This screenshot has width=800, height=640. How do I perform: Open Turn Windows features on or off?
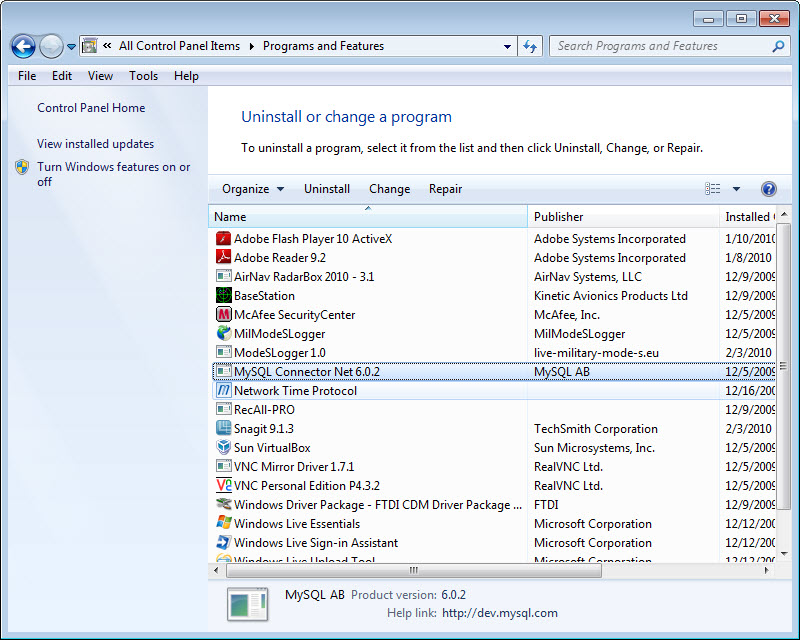coord(113,174)
